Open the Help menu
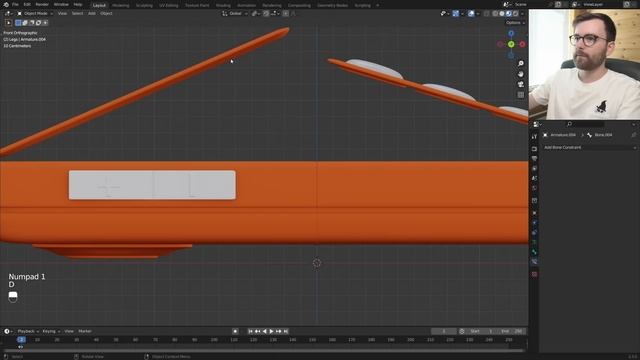 tap(78, 4)
